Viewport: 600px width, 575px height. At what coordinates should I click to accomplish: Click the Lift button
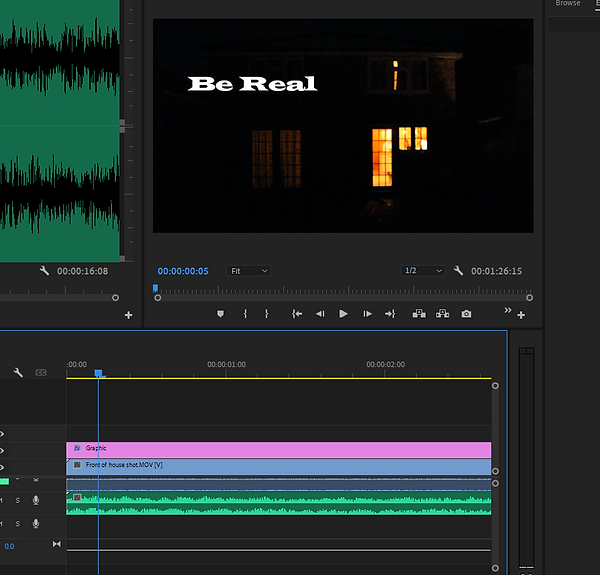[419, 314]
